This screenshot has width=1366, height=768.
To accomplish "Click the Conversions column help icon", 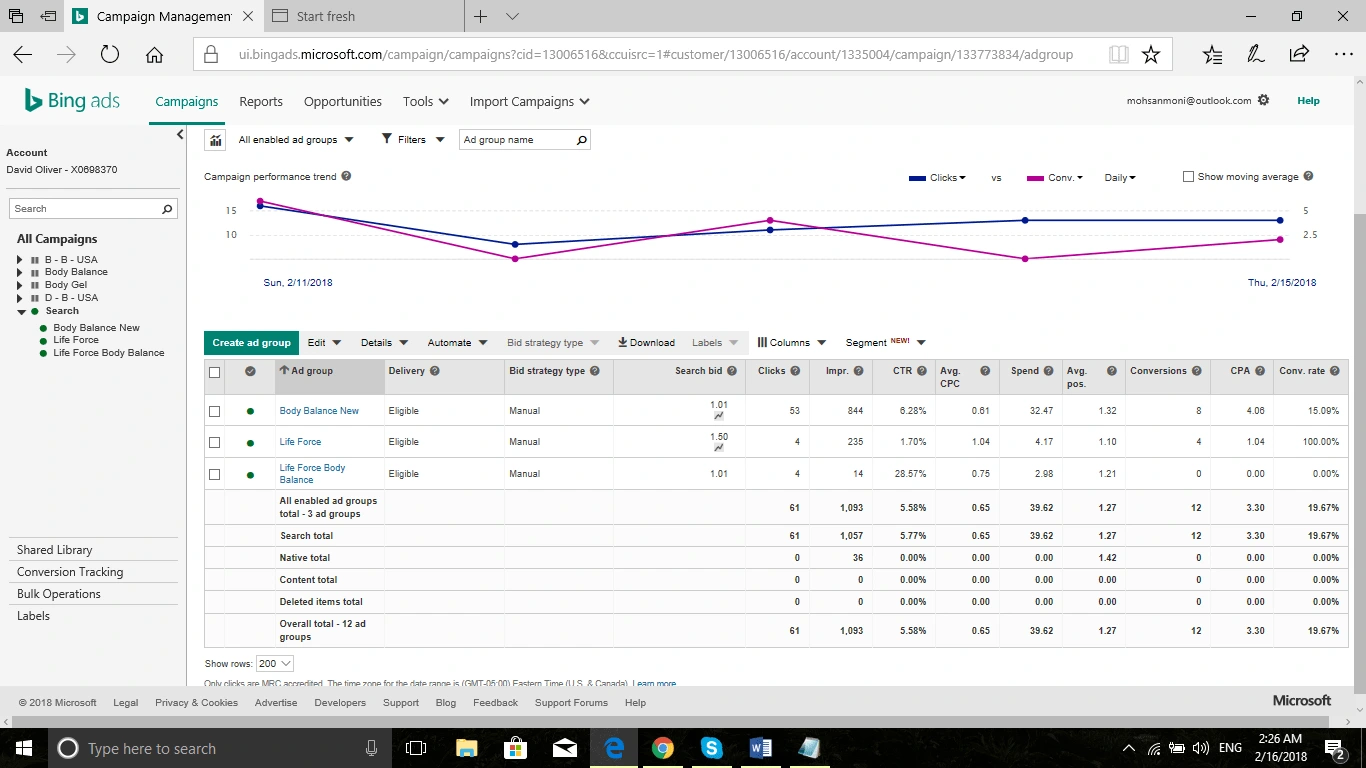I will 1197,371.
